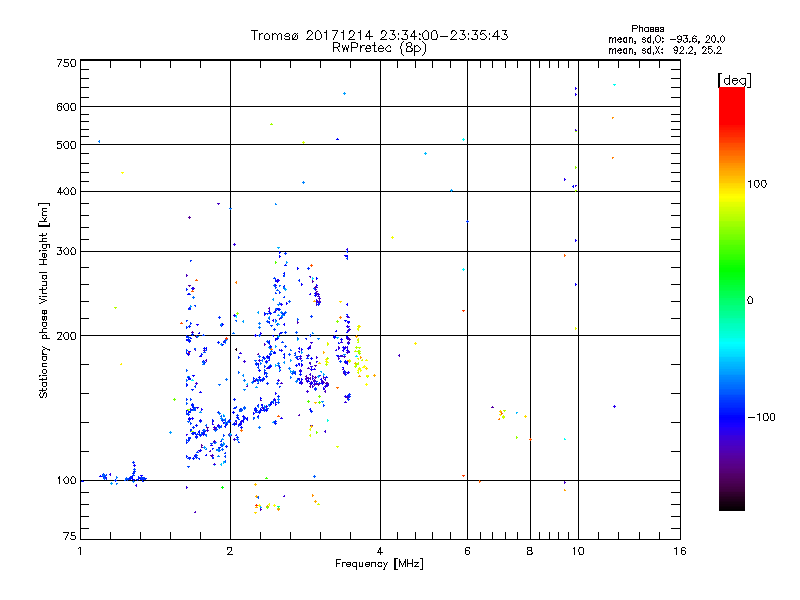Click the height axis label "200"

click(x=66, y=336)
